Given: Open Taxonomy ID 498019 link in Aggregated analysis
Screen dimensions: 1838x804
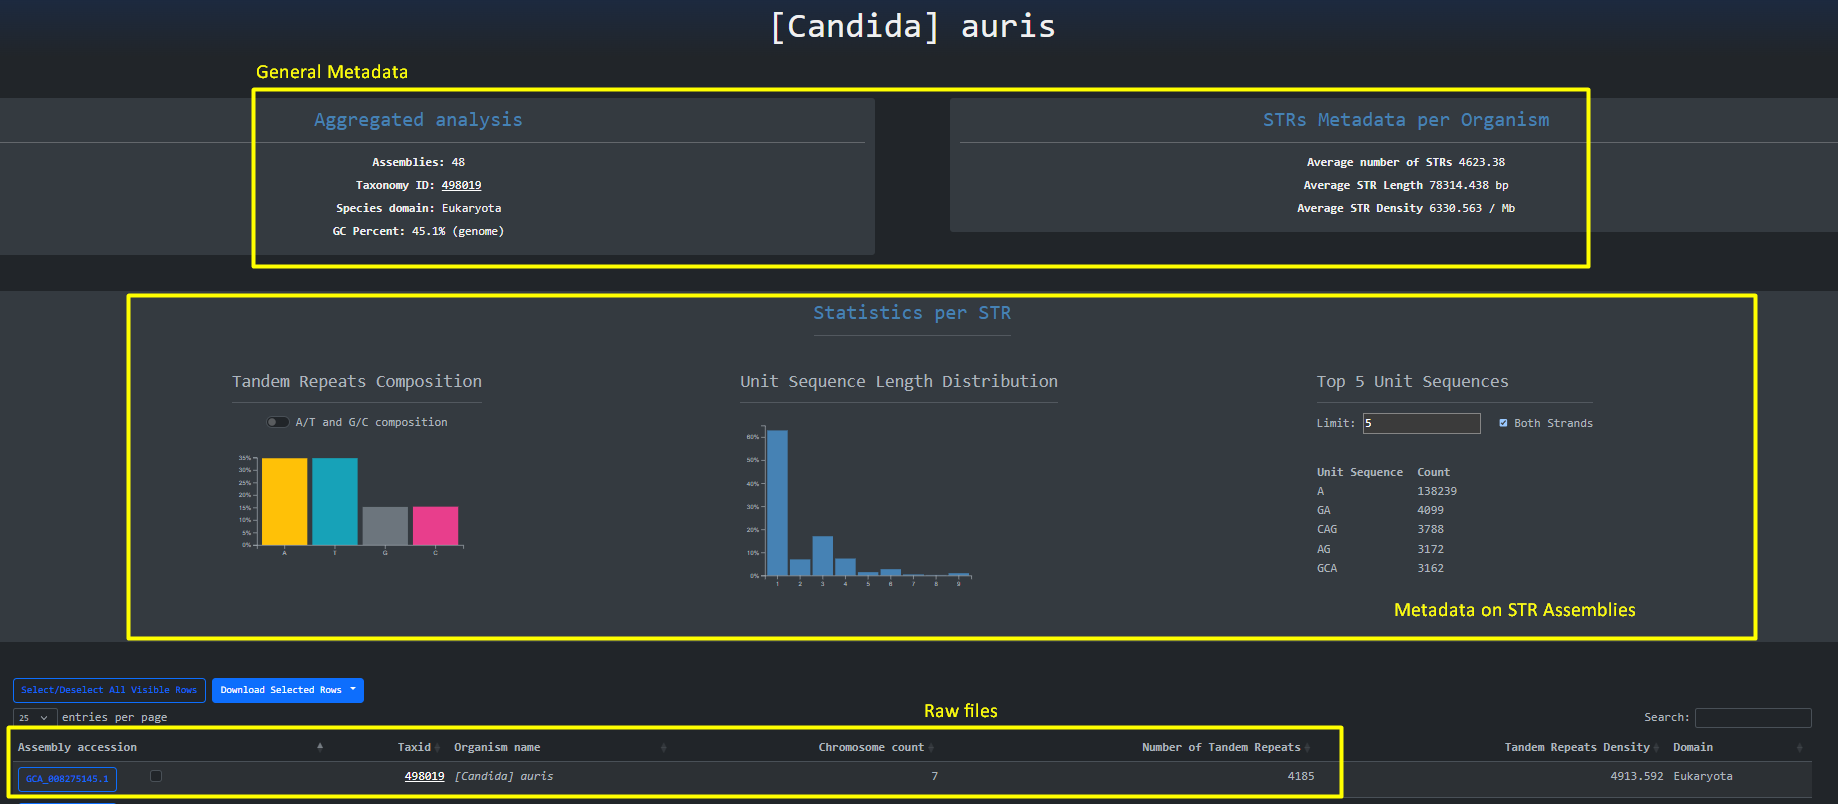Looking at the screenshot, I should click(x=461, y=185).
